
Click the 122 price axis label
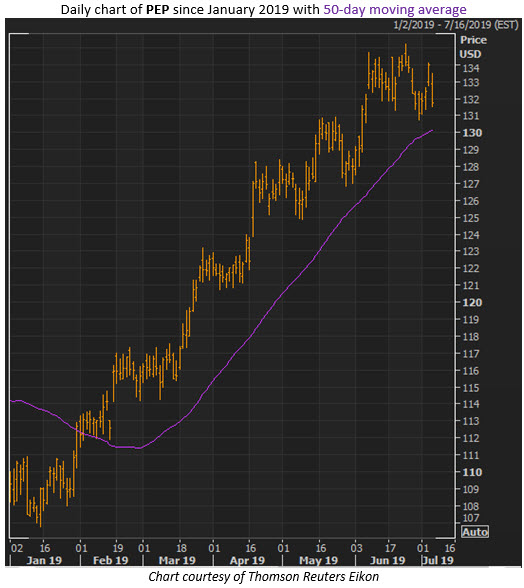point(471,268)
